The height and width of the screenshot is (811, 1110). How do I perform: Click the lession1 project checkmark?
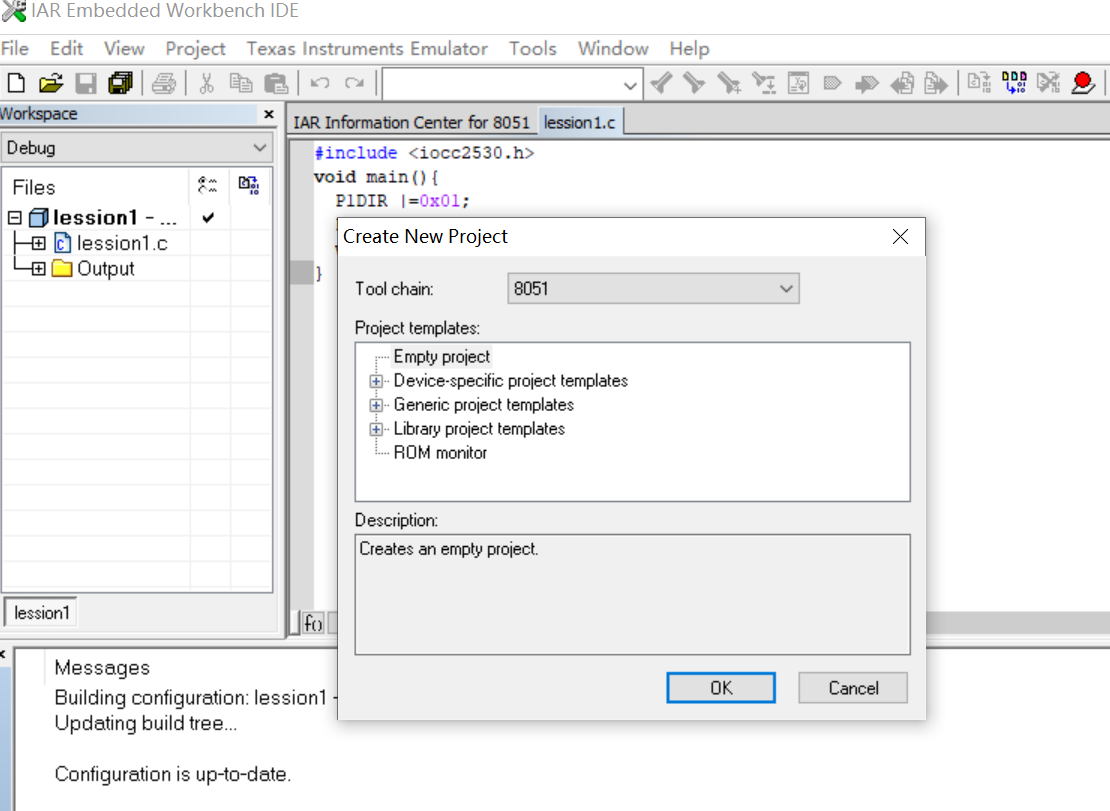coord(208,217)
